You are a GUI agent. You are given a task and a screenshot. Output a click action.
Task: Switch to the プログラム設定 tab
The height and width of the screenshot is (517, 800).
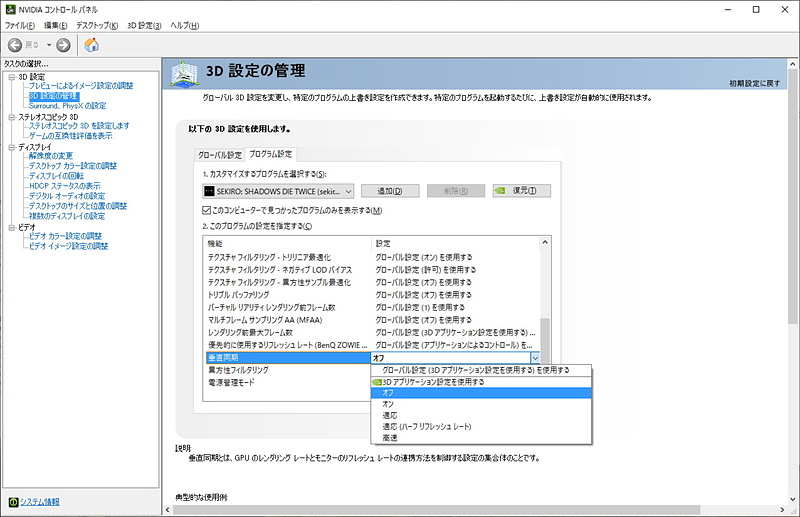270,154
